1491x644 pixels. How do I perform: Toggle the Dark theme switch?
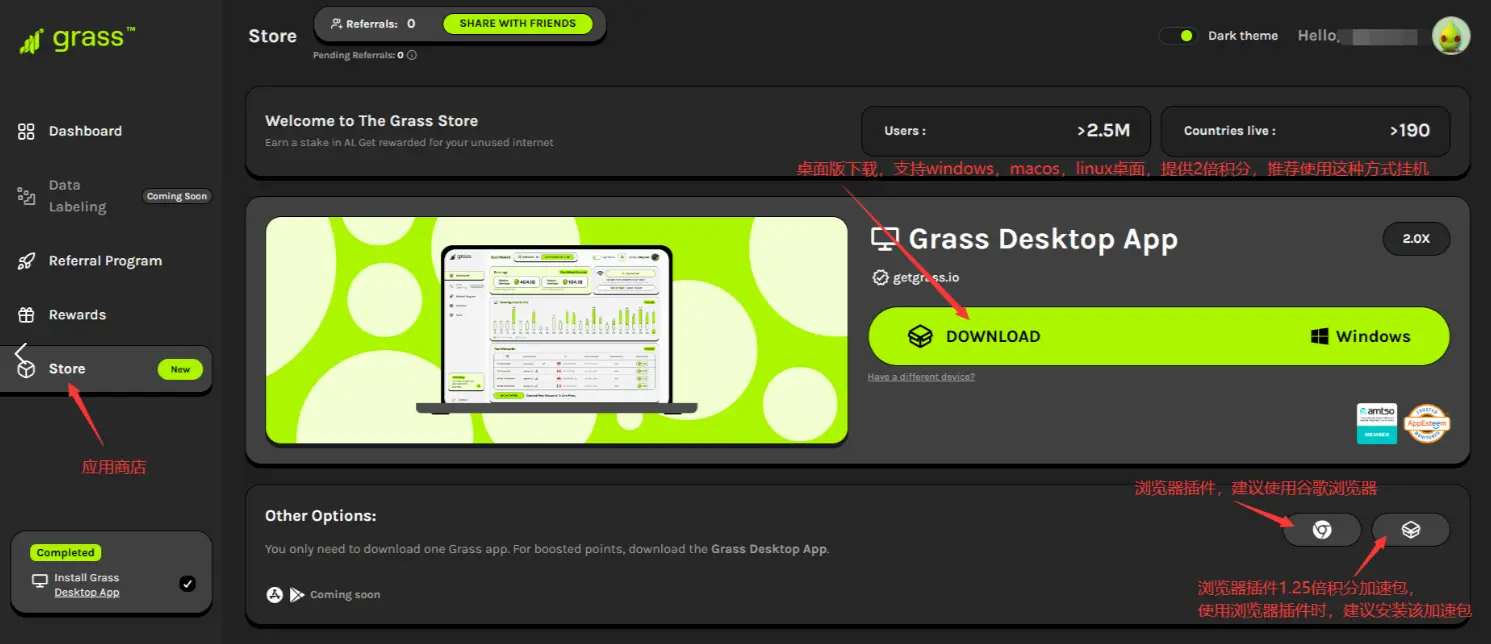[1178, 36]
